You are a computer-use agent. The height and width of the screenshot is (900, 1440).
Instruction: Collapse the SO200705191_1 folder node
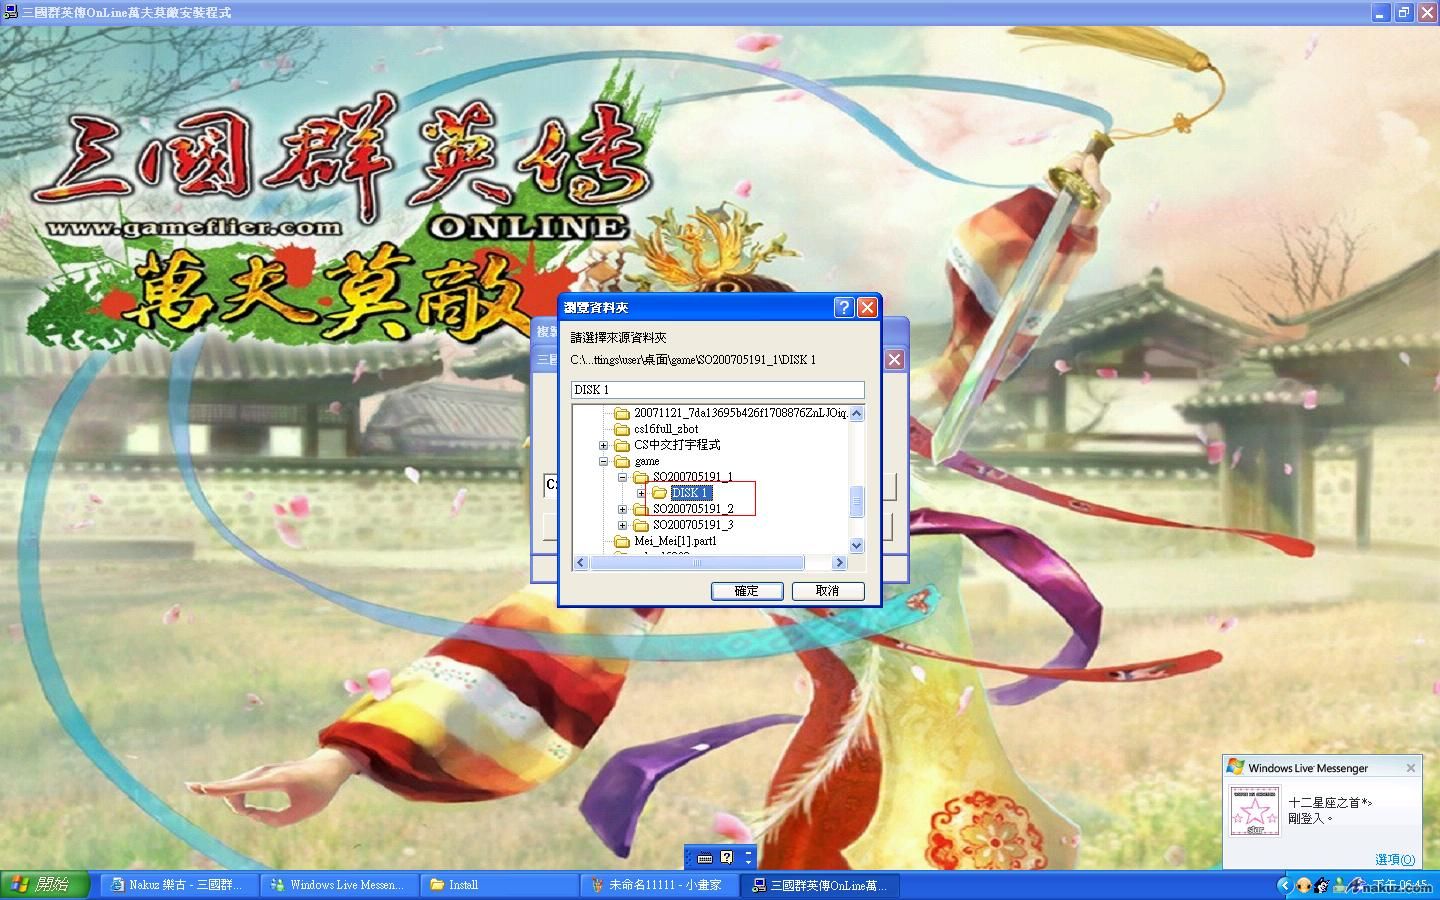pyautogui.click(x=622, y=477)
